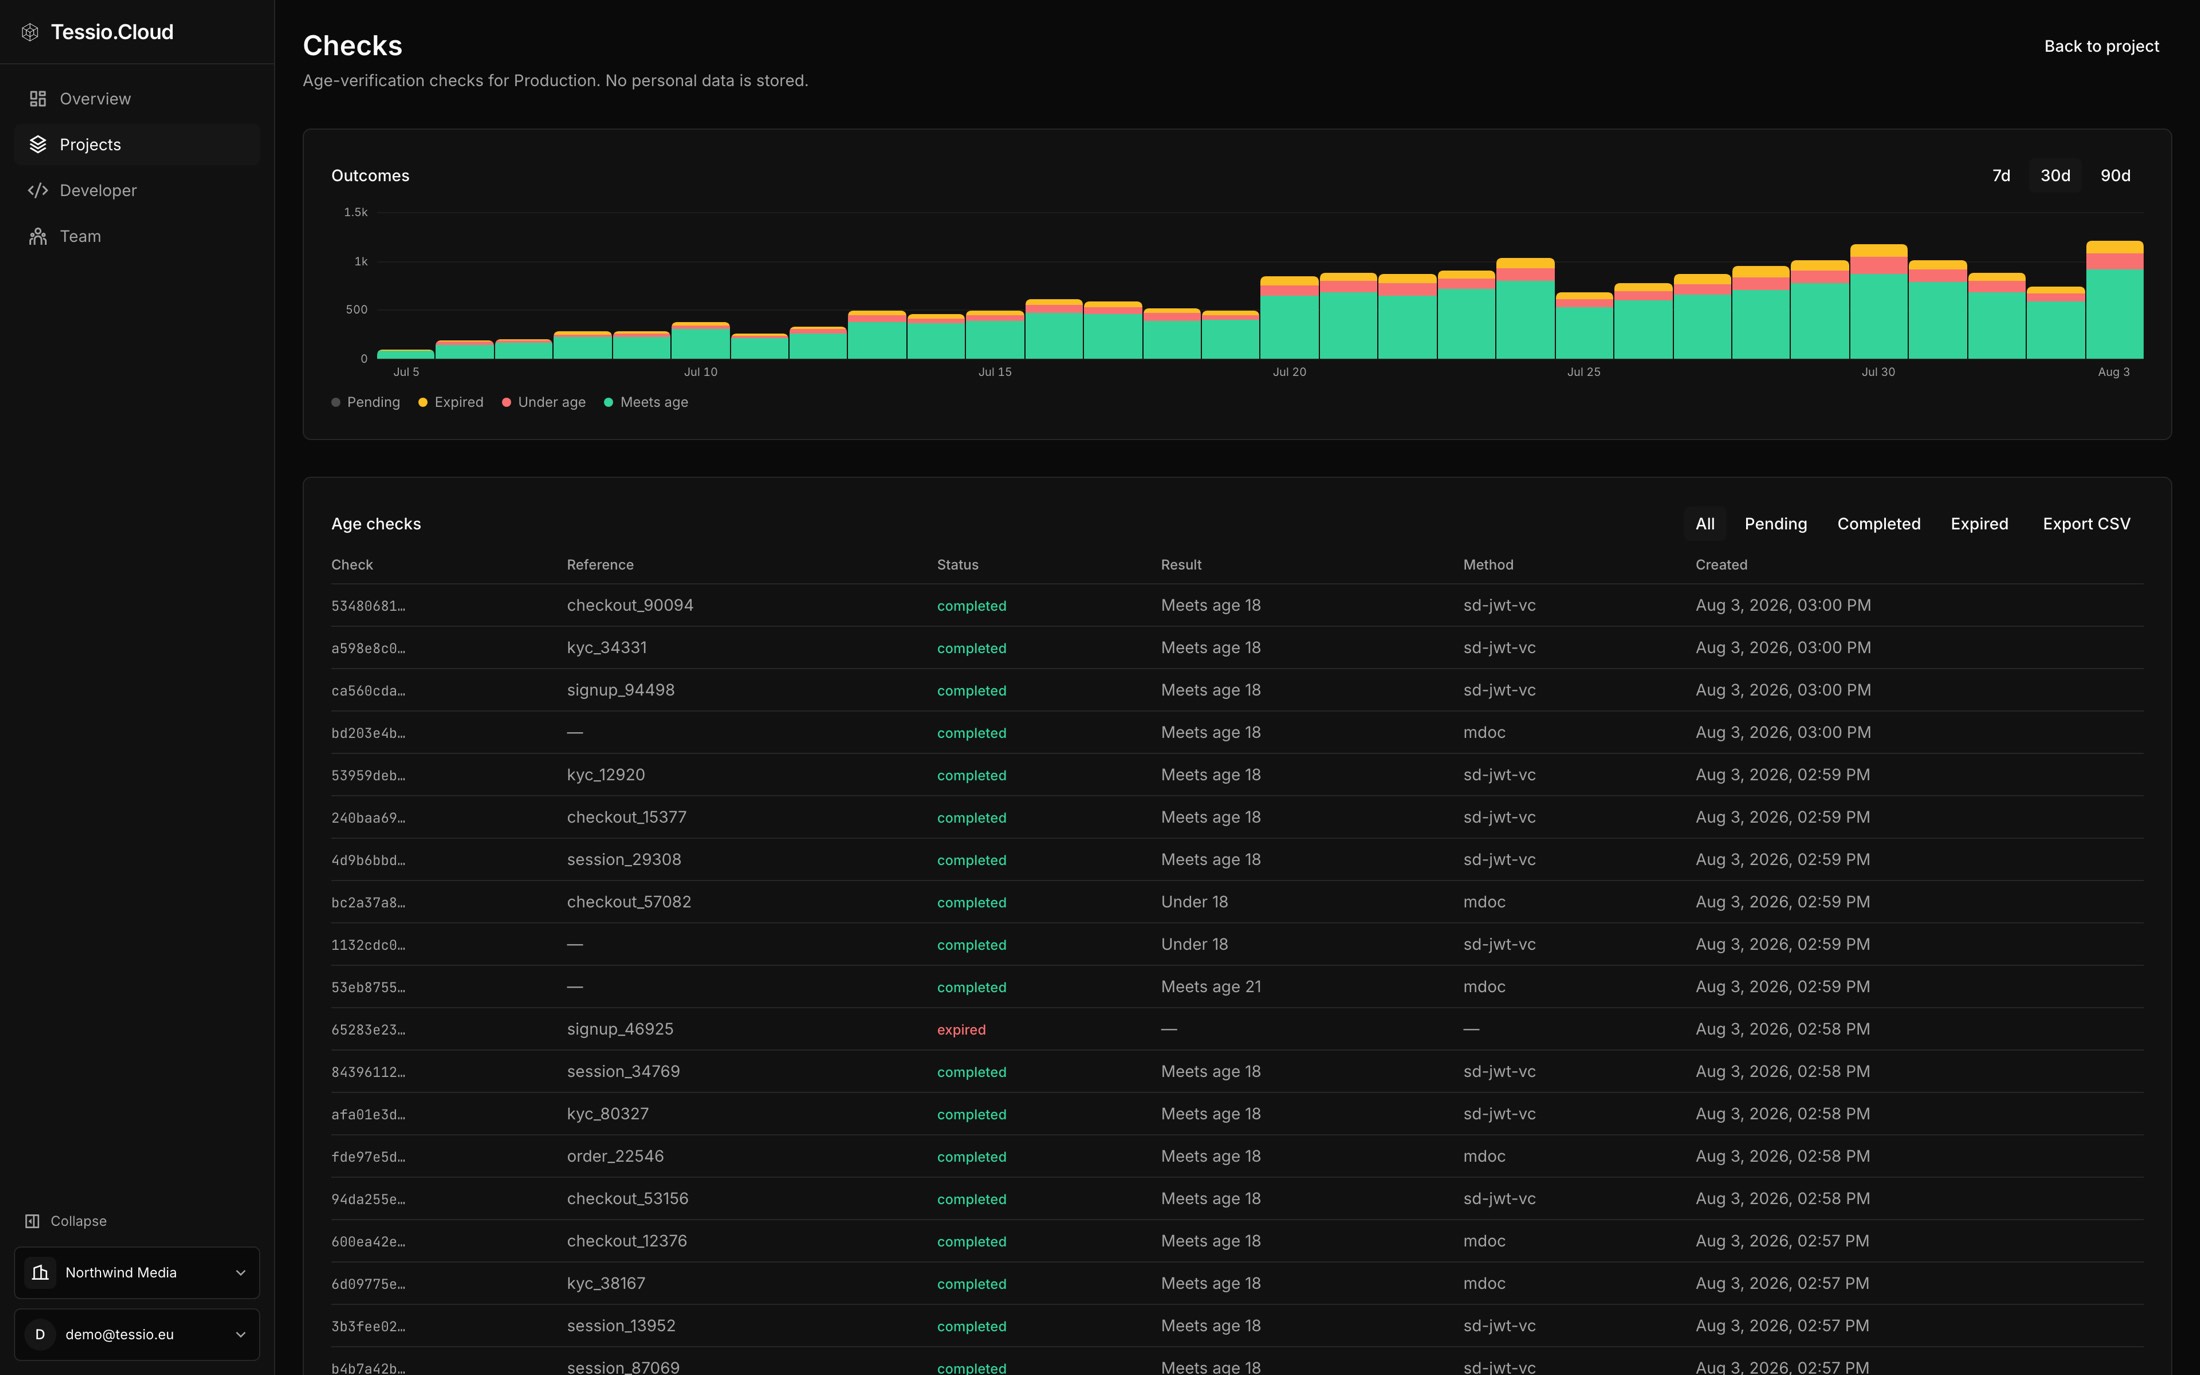Viewport: 2200px width, 1375px height.
Task: Click the Reference column header
Action: click(600, 565)
